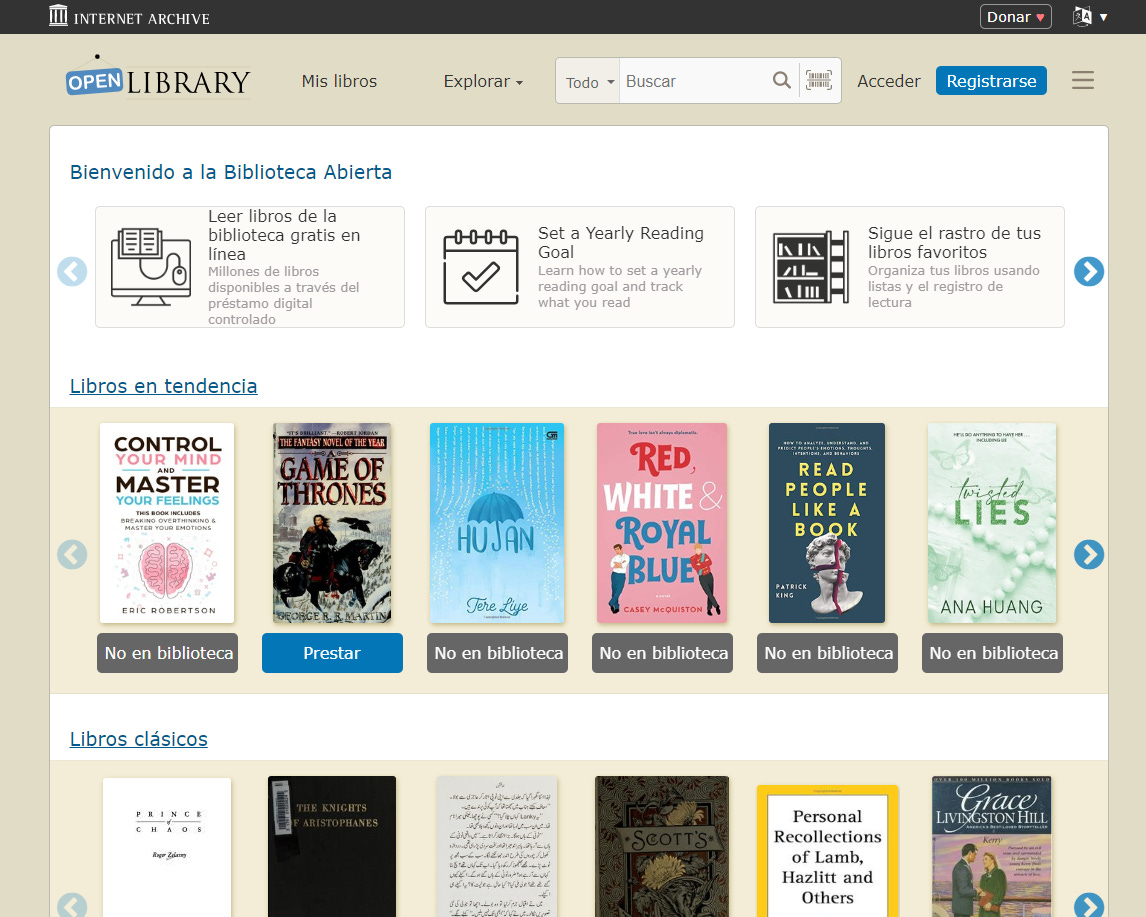Click the welcome carousel previous arrow

pos(72,271)
